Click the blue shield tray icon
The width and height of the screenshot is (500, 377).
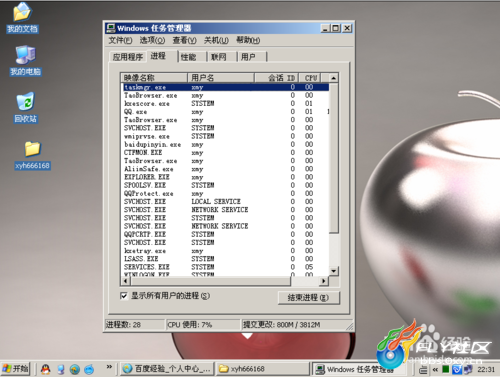click(x=457, y=369)
